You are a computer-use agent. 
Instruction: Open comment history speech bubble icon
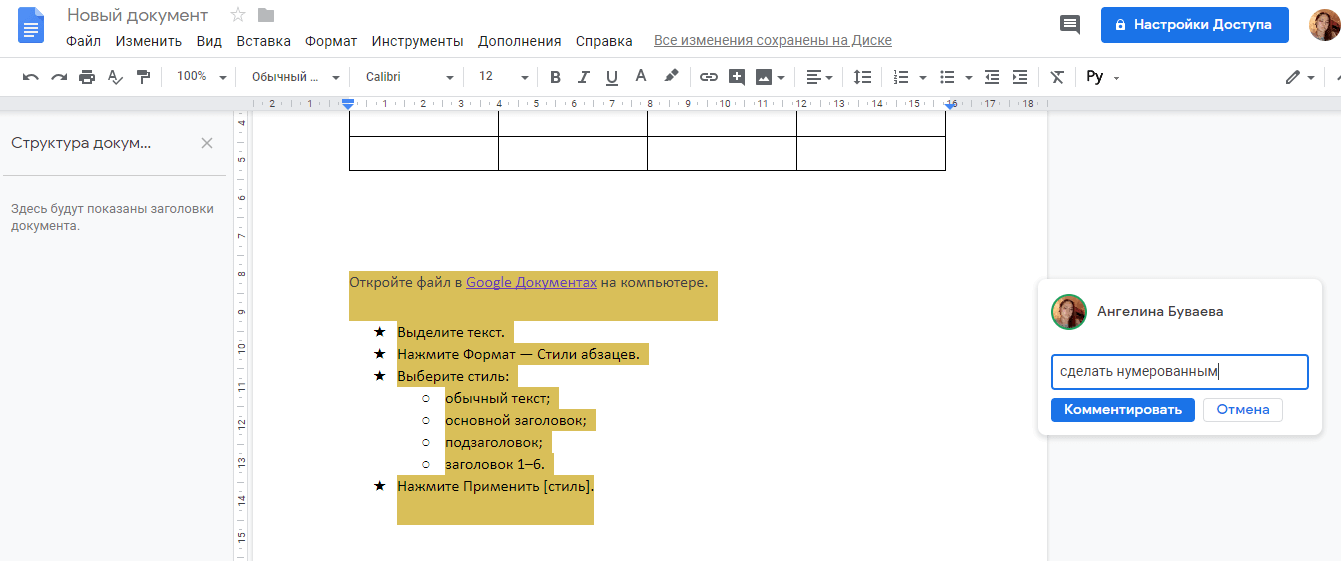[1070, 24]
